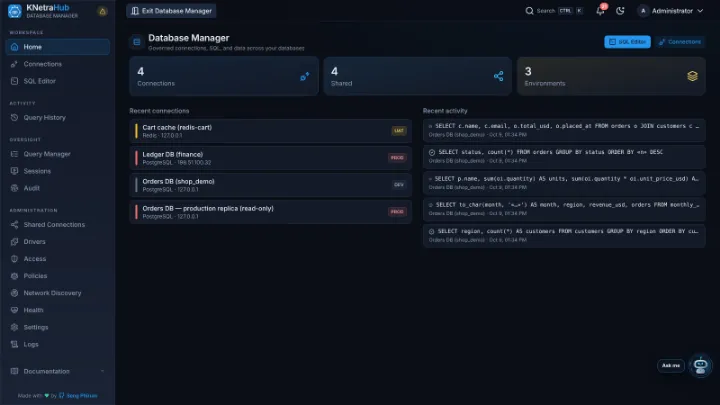
Task: Select Home in the sidebar
Action: point(58,47)
